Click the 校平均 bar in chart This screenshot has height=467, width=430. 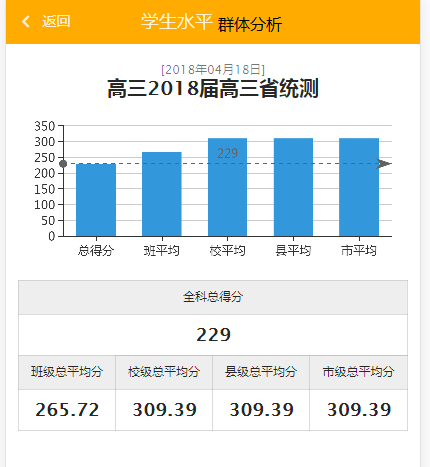point(227,187)
